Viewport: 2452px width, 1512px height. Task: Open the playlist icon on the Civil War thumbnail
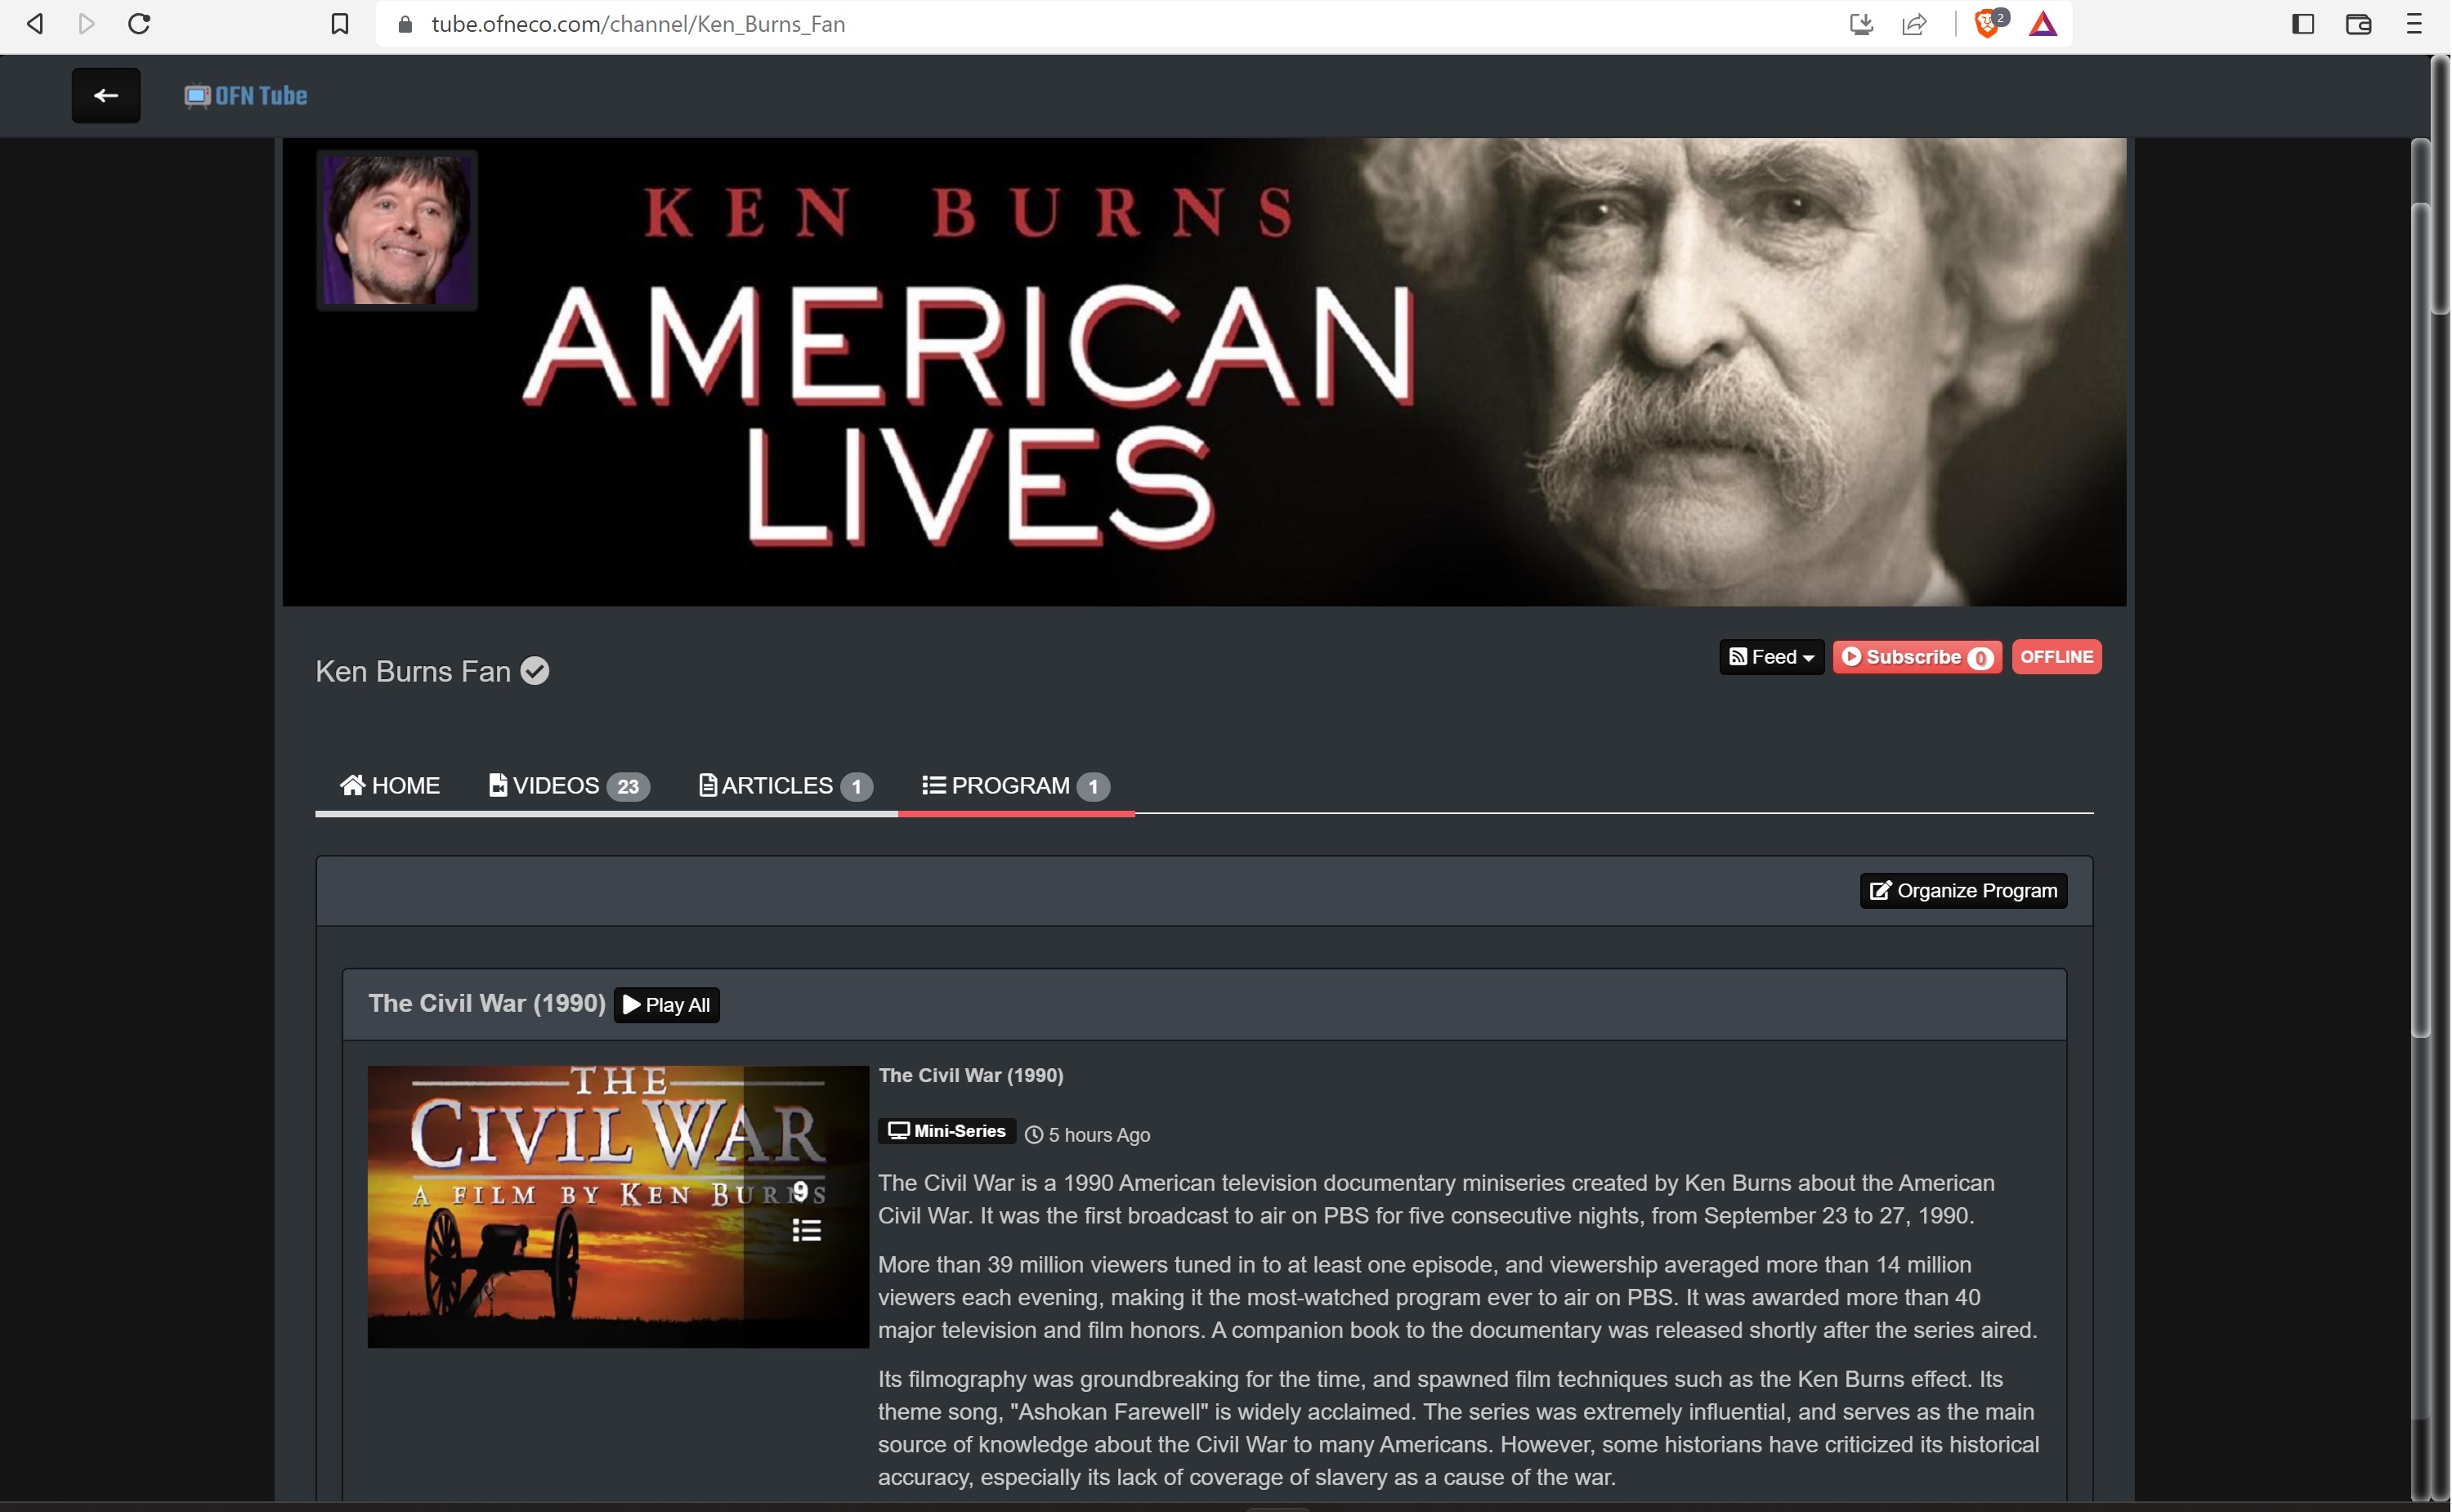806,1229
